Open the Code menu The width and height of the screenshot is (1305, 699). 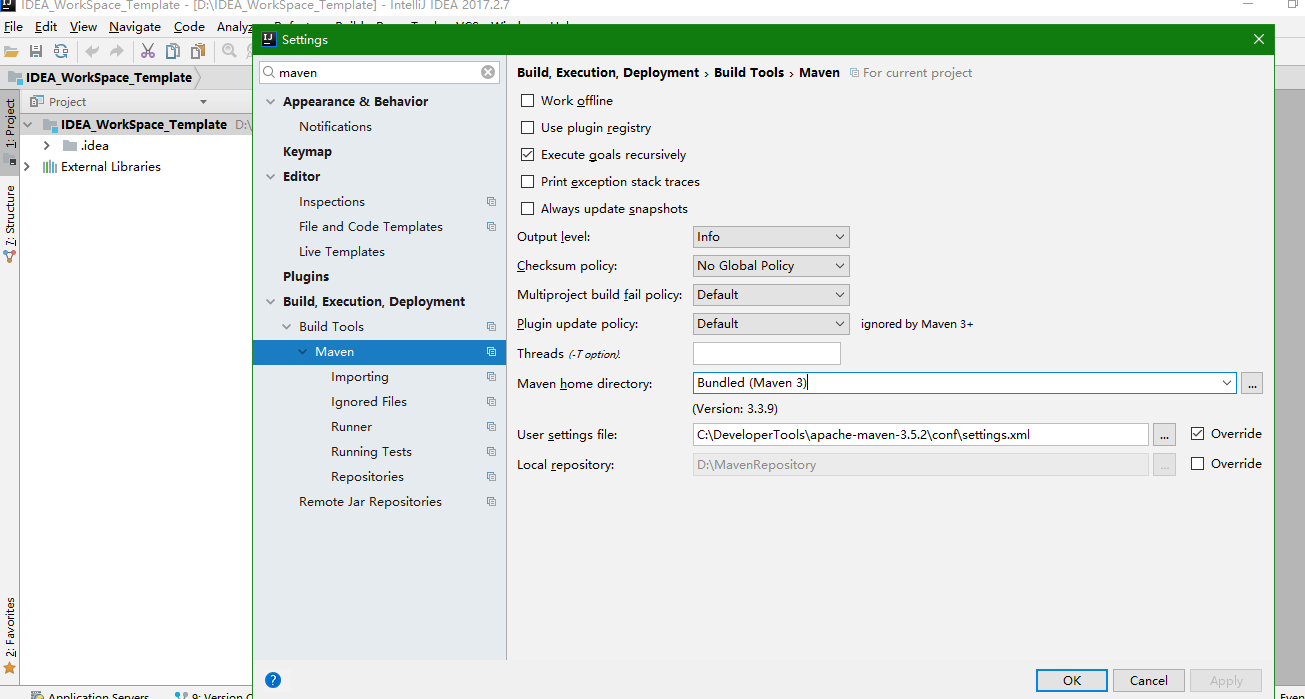pos(189,27)
